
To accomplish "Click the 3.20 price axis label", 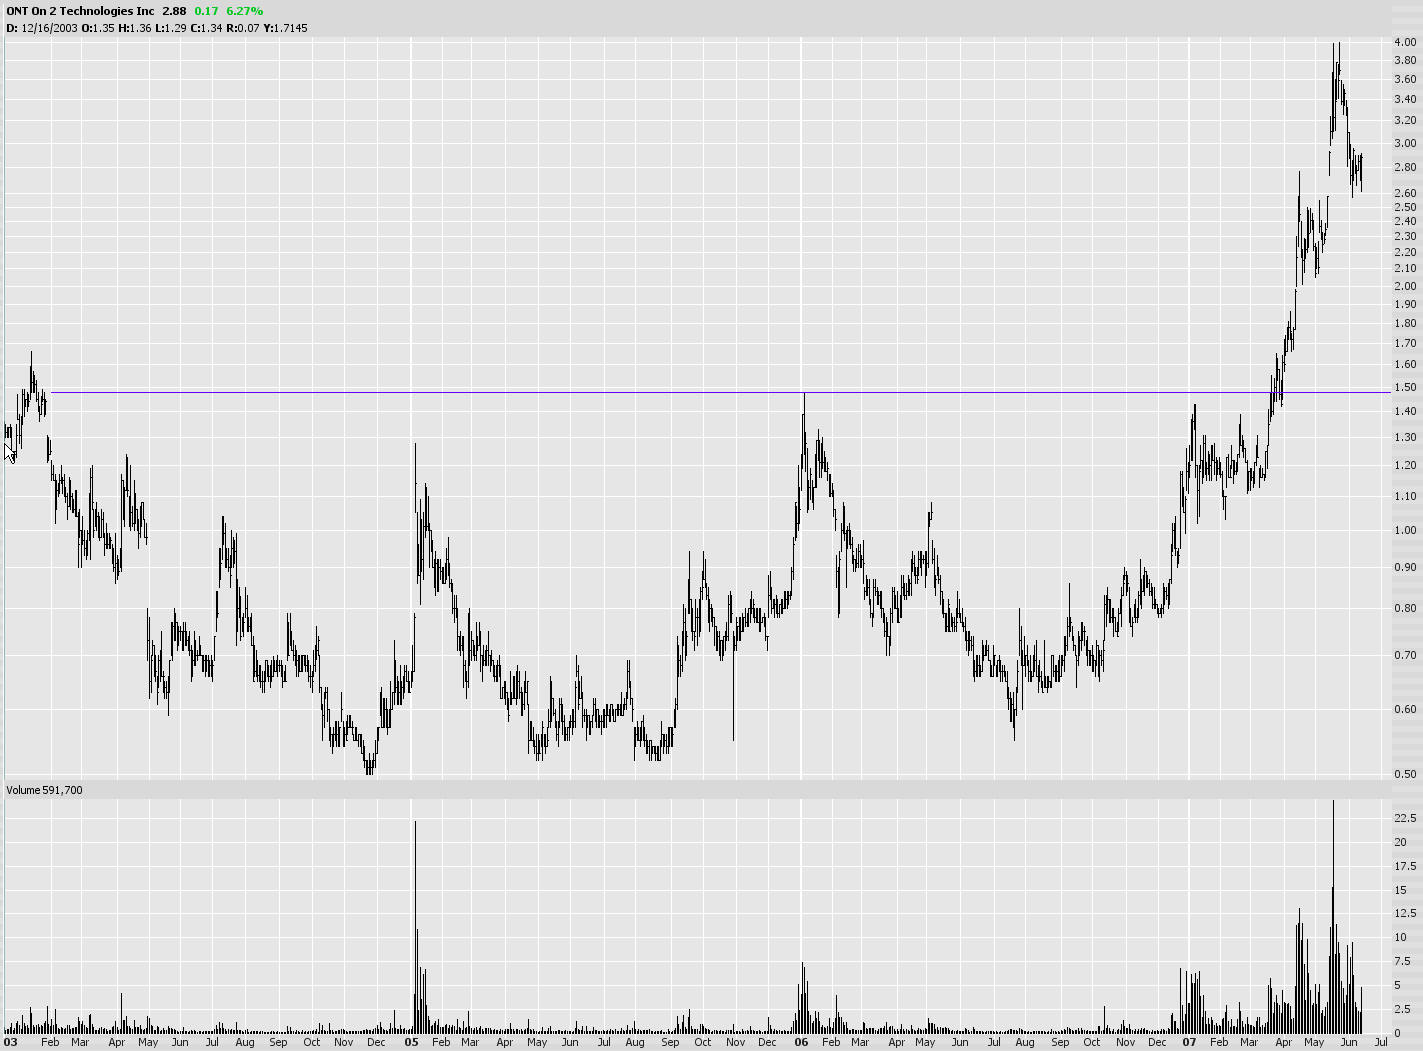I will [x=1405, y=121].
